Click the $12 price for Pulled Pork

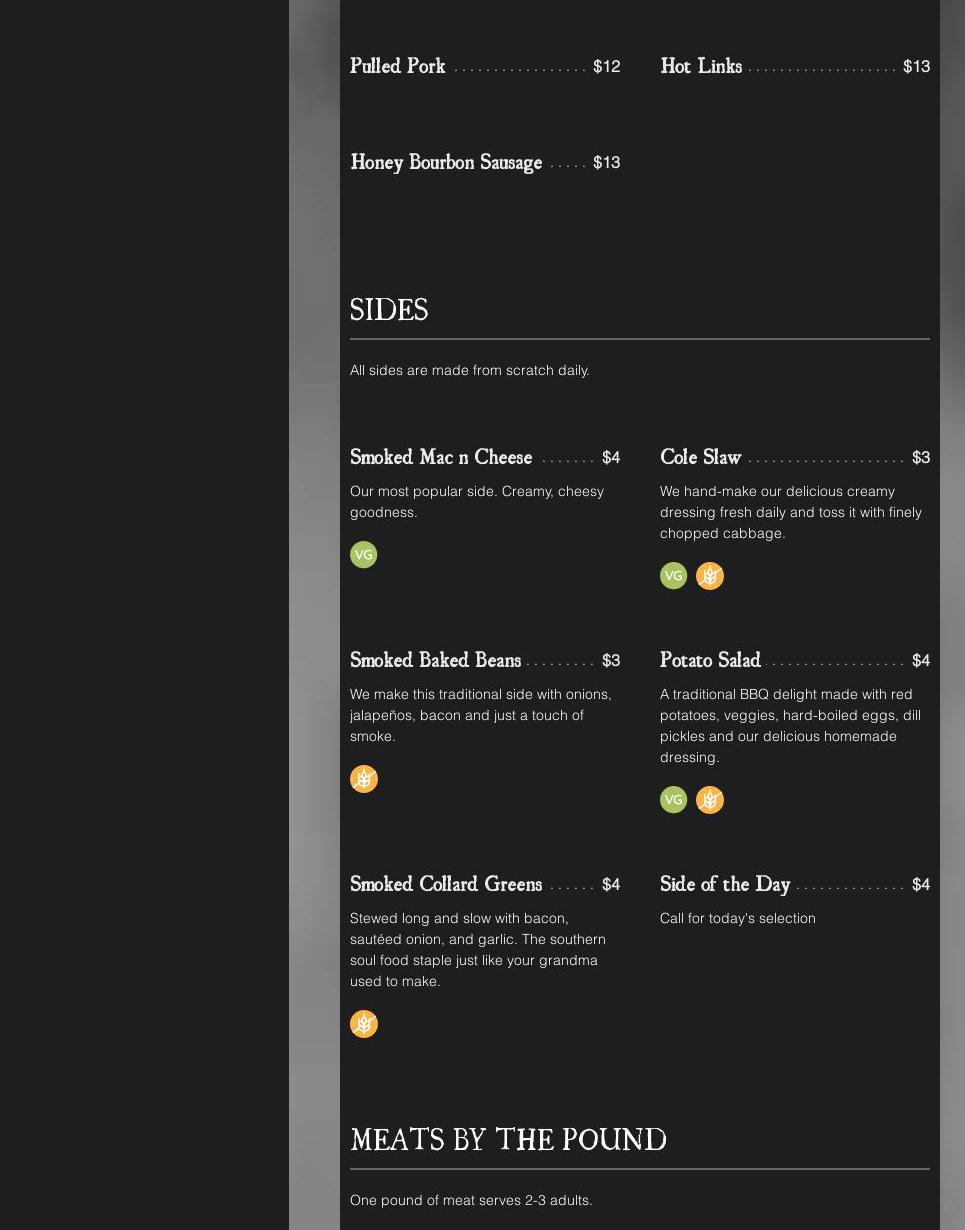(x=606, y=66)
